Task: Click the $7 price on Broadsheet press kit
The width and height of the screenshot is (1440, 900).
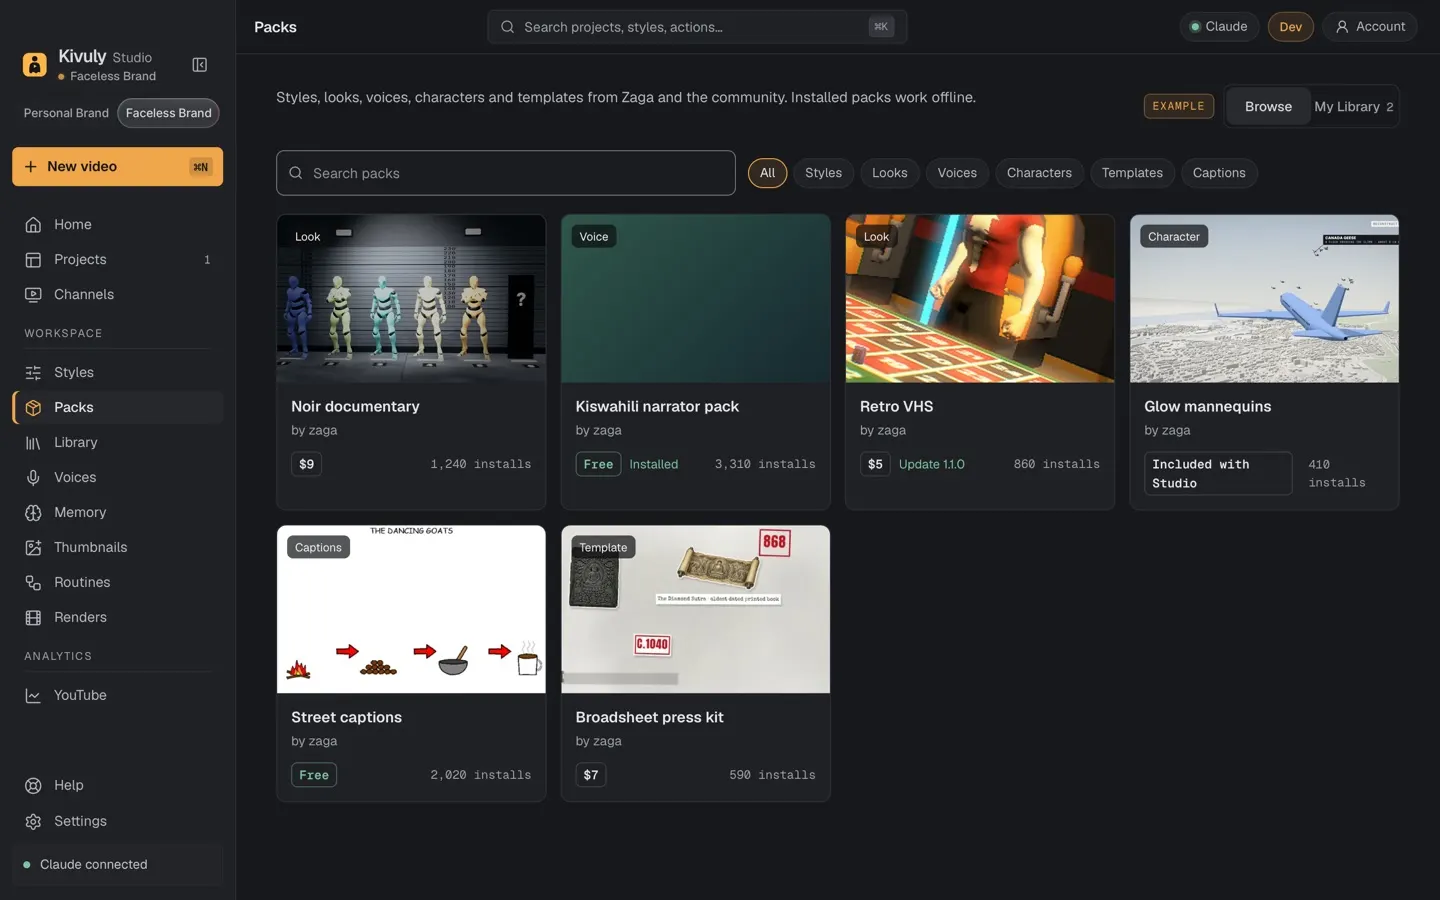Action: point(591,775)
